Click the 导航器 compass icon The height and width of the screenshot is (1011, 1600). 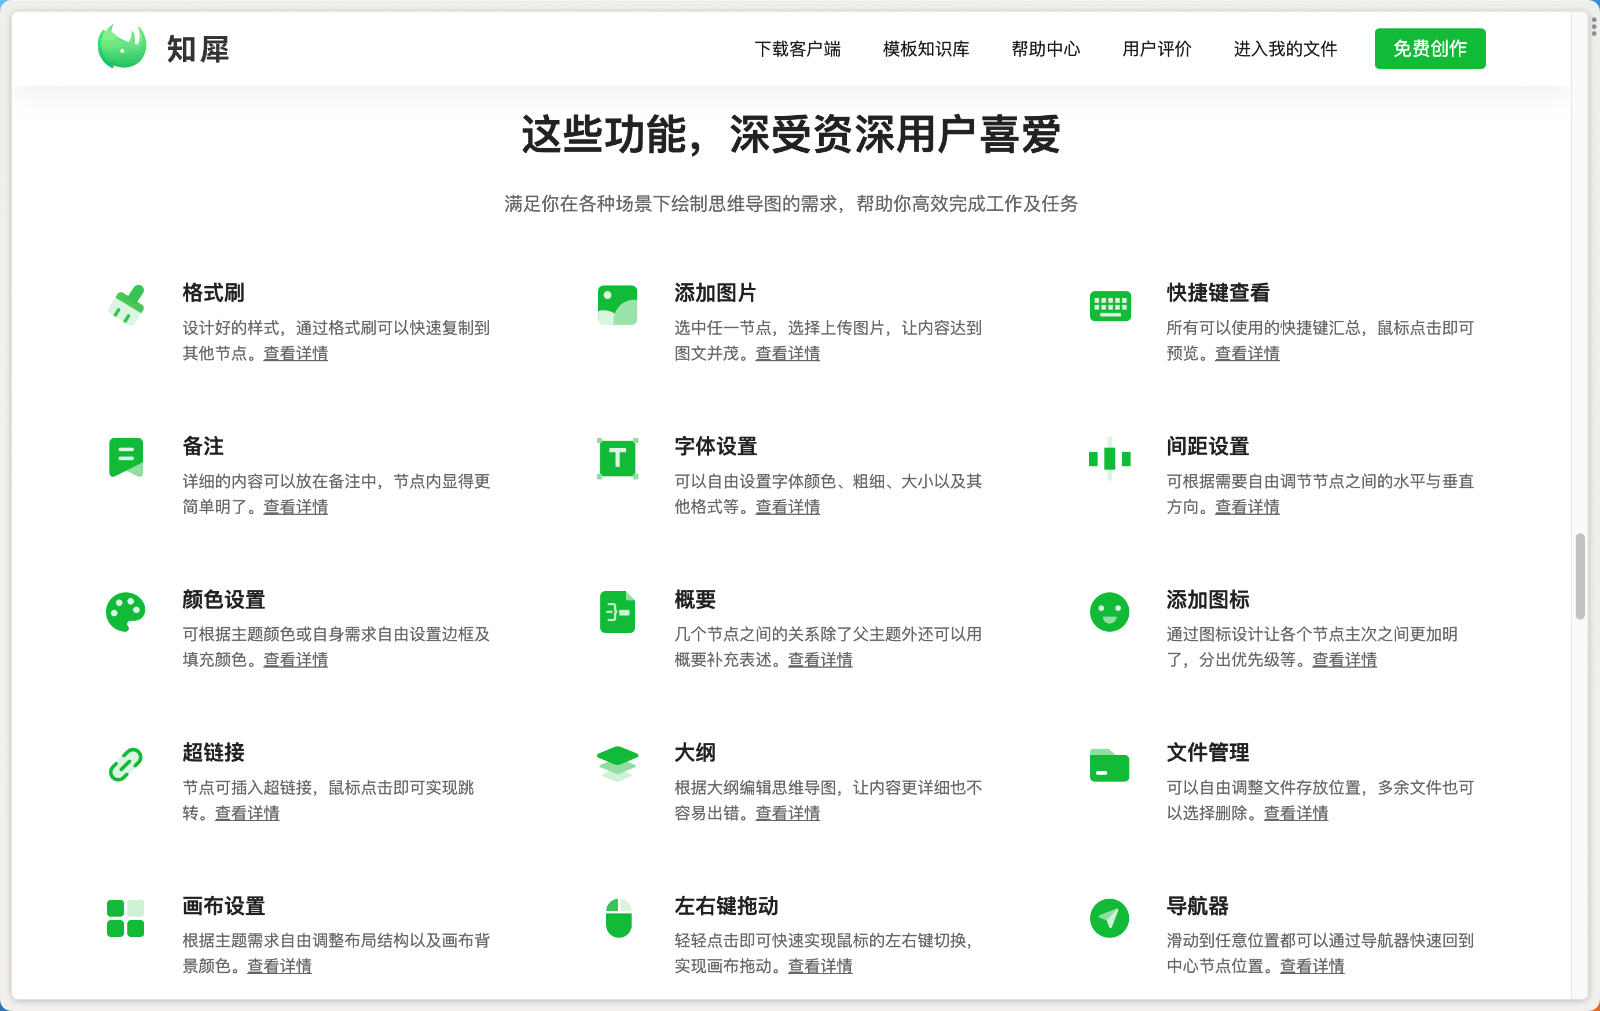point(1109,918)
